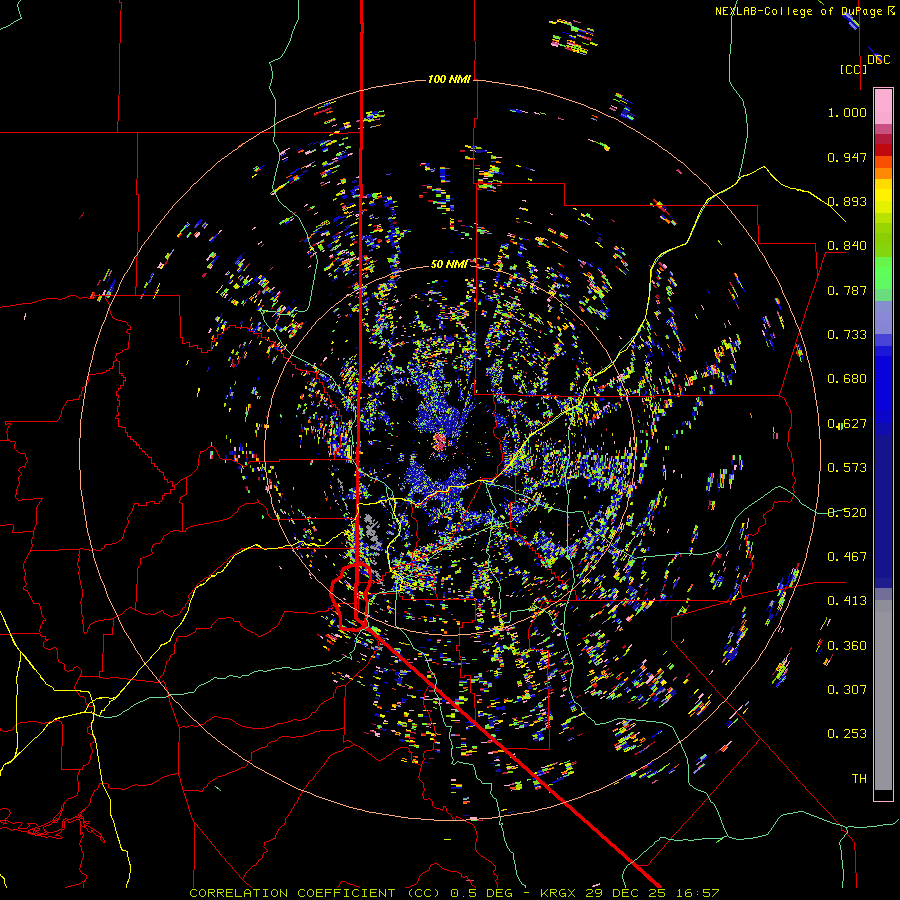Image resolution: width=900 pixels, height=900 pixels.
Task: Click the 0.520 color scale value
Action: (847, 513)
